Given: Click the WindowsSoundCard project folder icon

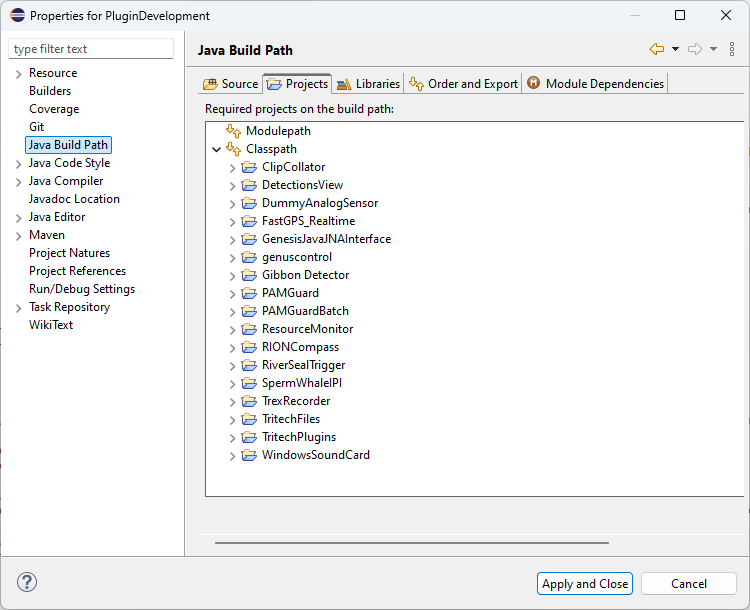Looking at the screenshot, I should click(249, 455).
